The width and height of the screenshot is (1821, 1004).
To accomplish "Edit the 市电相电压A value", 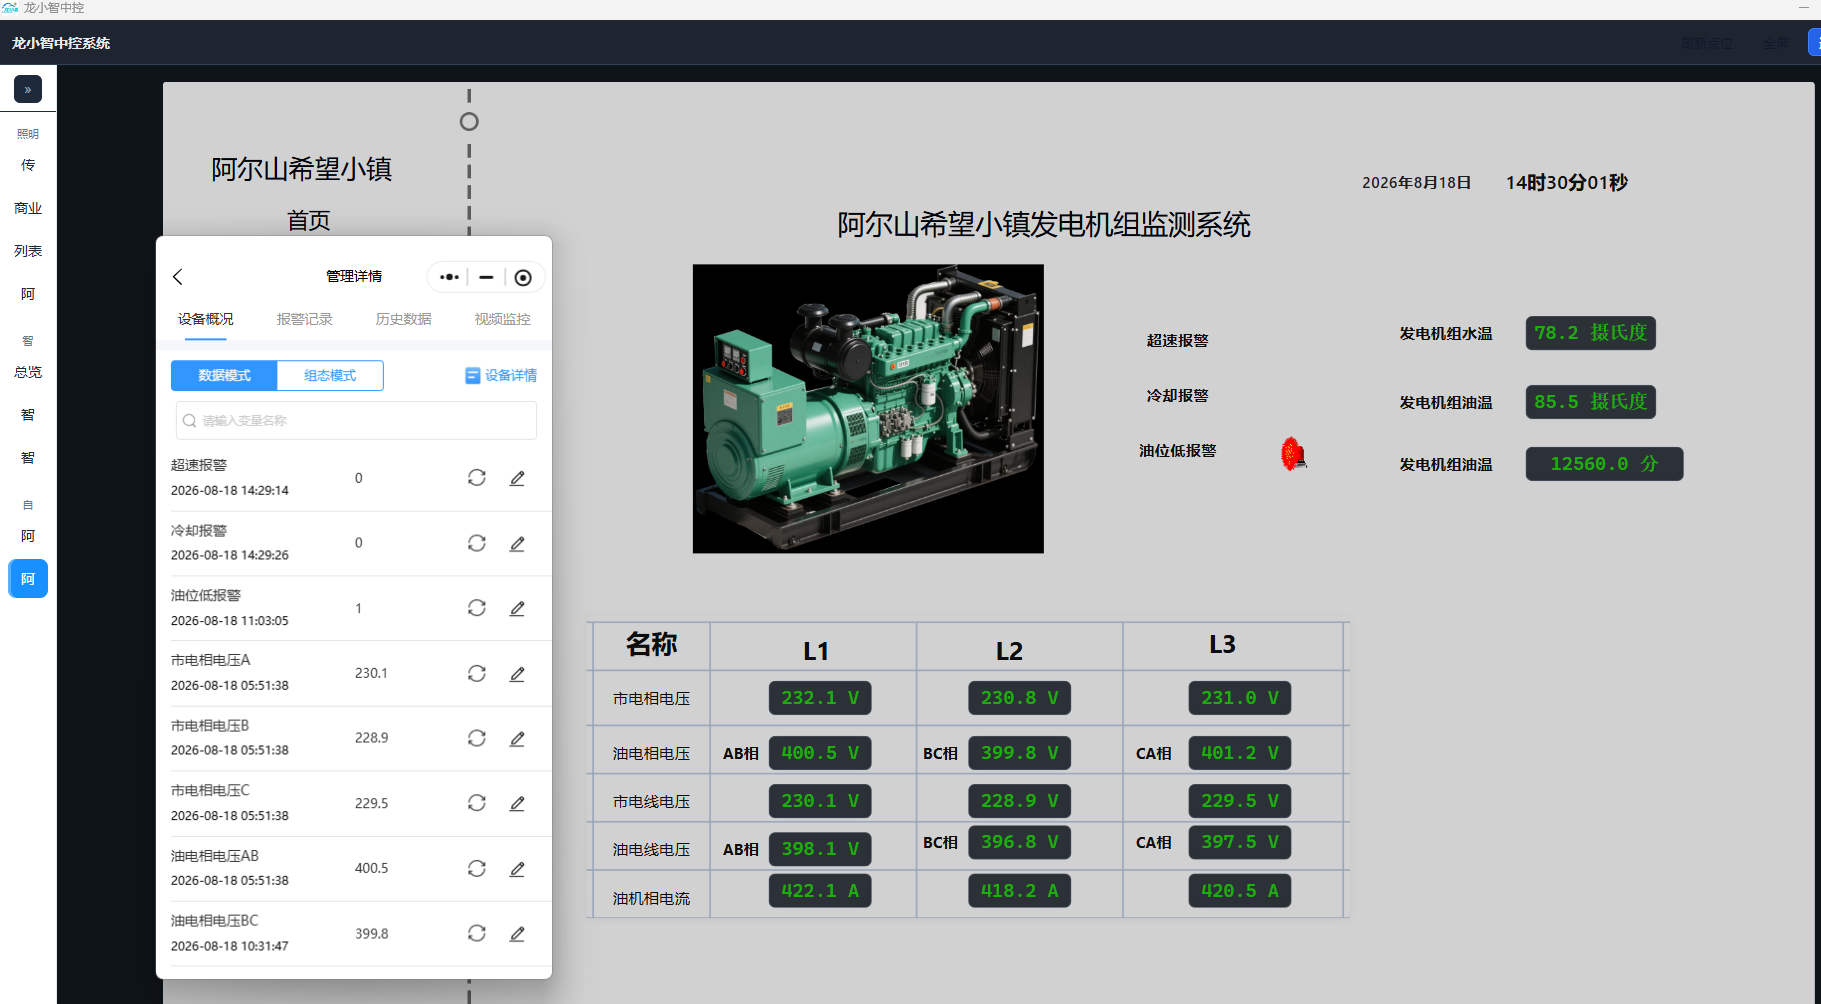I will pos(517,673).
